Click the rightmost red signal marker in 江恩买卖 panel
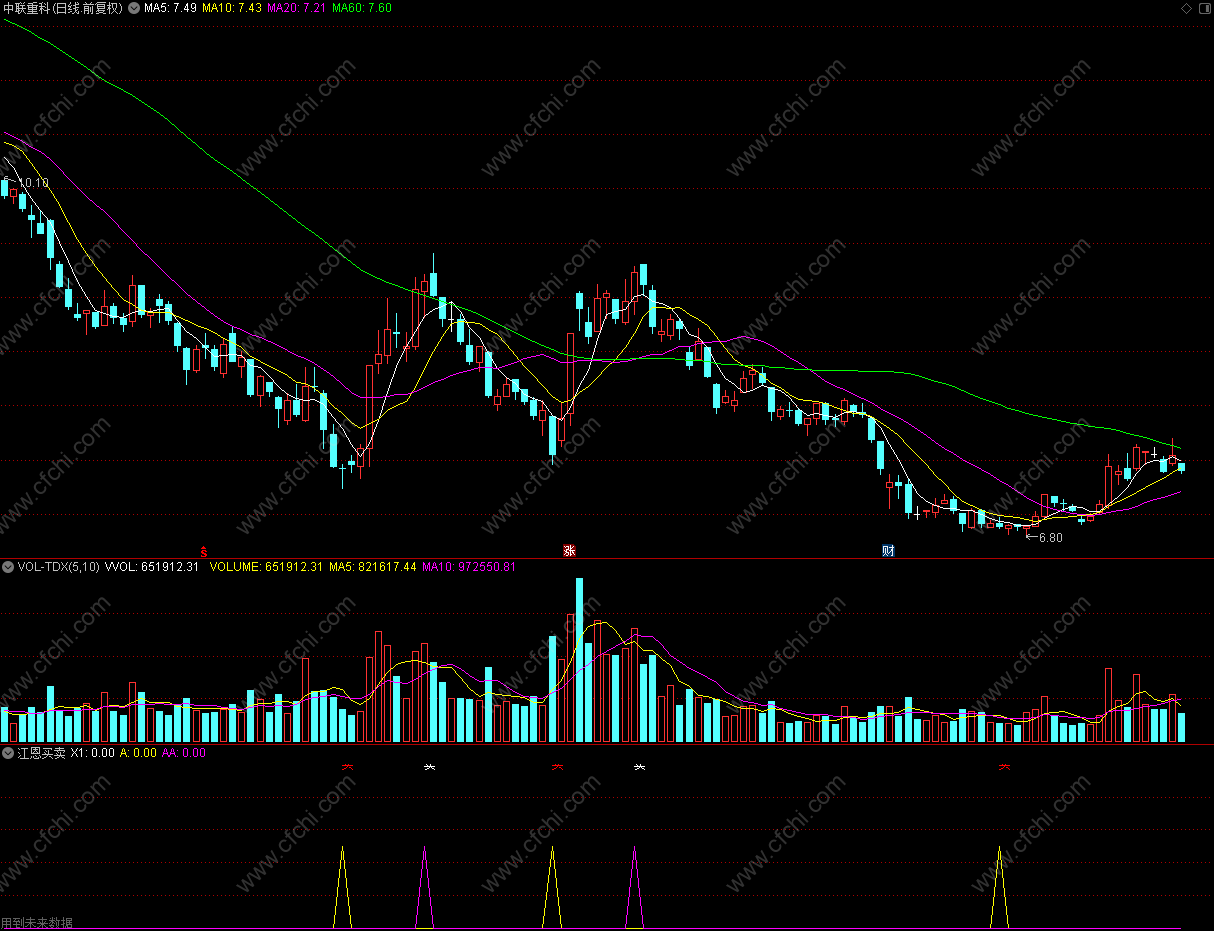Screen dimensions: 1214x931 (1005, 768)
